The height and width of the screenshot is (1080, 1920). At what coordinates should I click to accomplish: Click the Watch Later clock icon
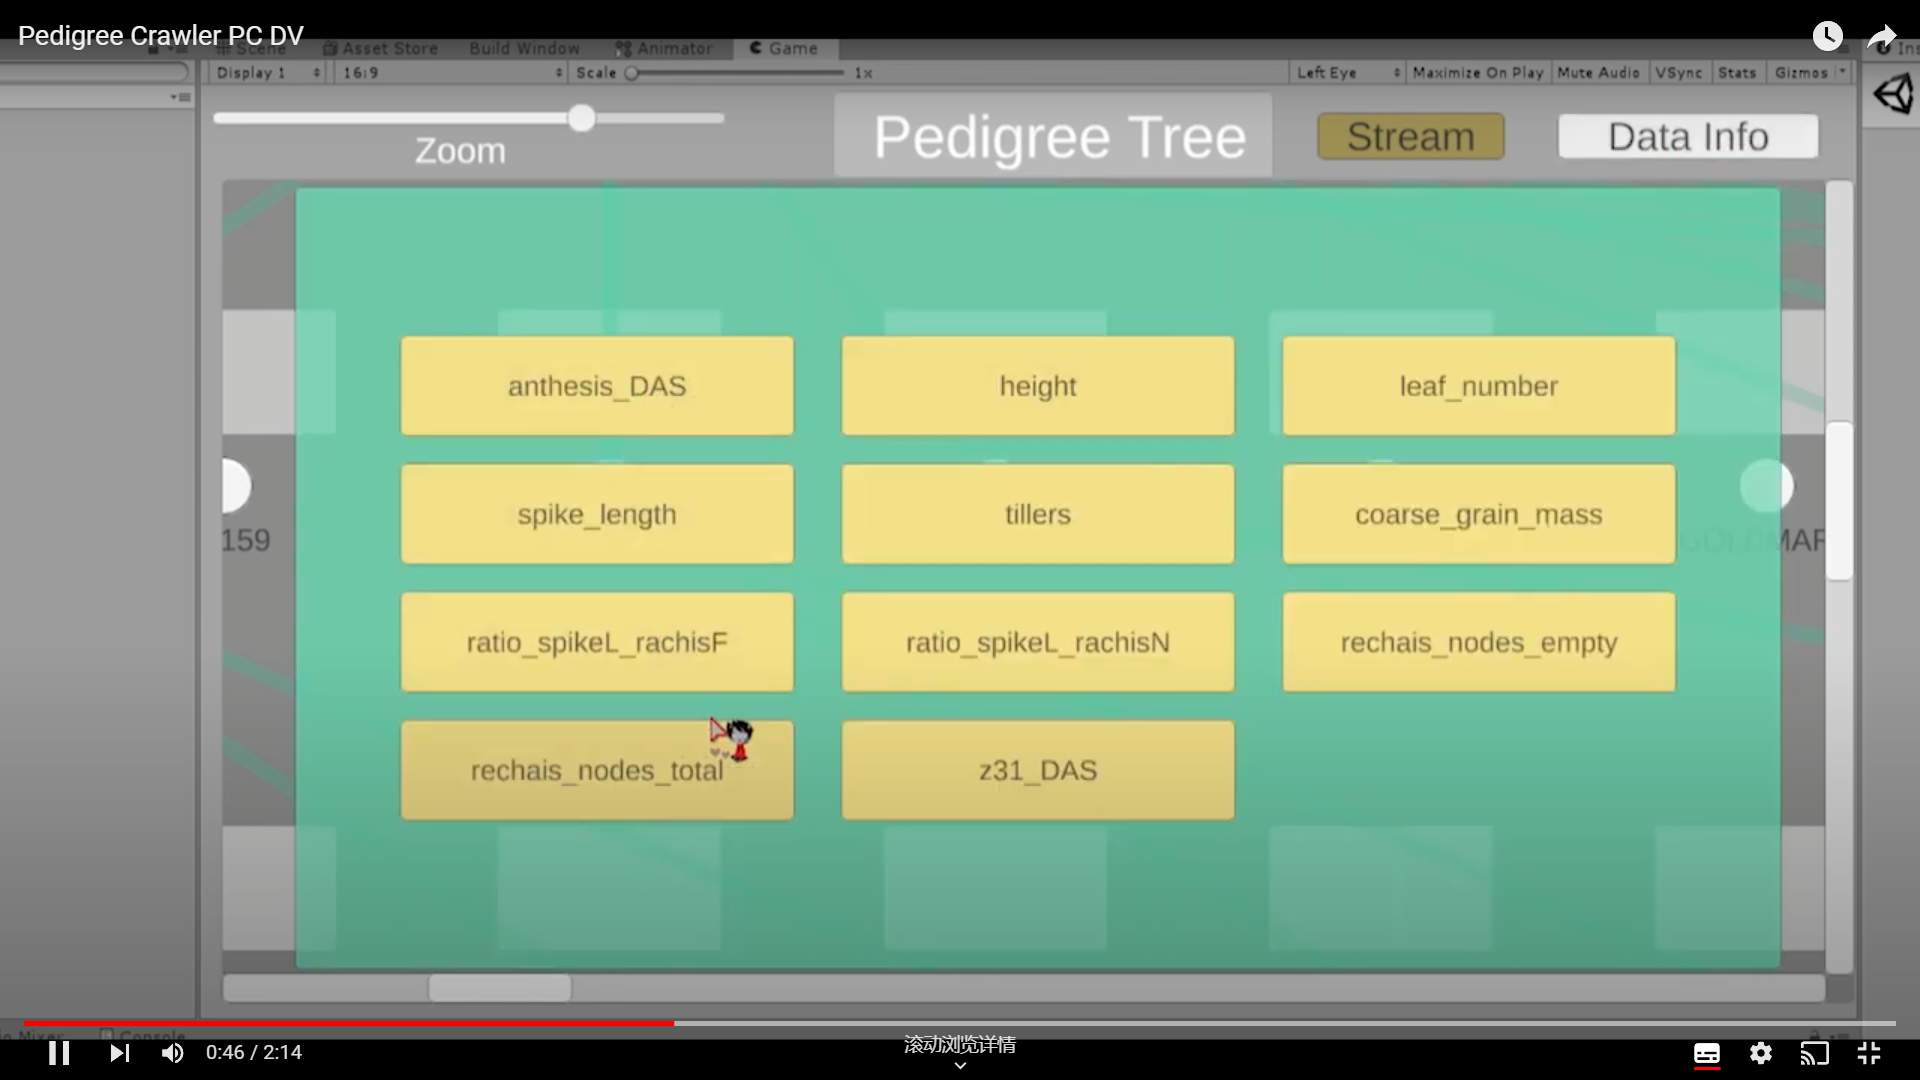(1827, 36)
